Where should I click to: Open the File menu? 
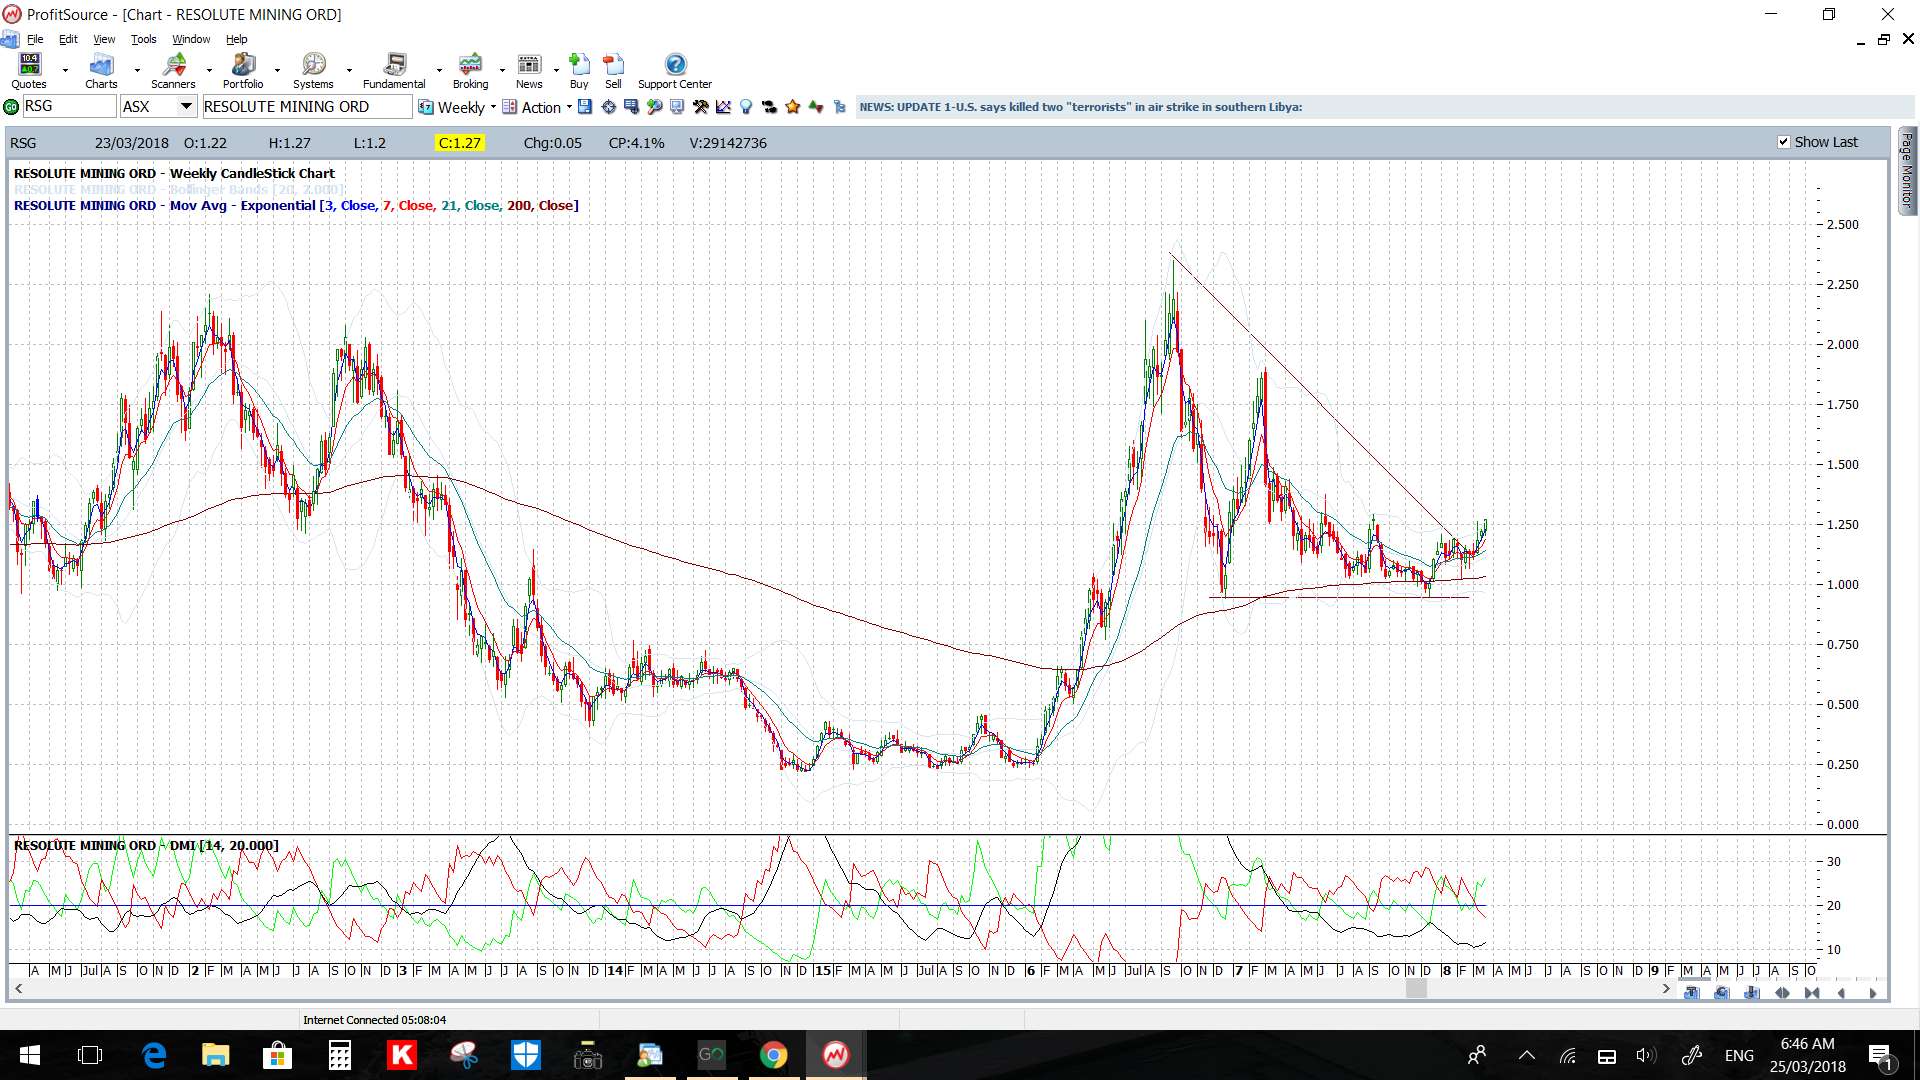click(35, 39)
